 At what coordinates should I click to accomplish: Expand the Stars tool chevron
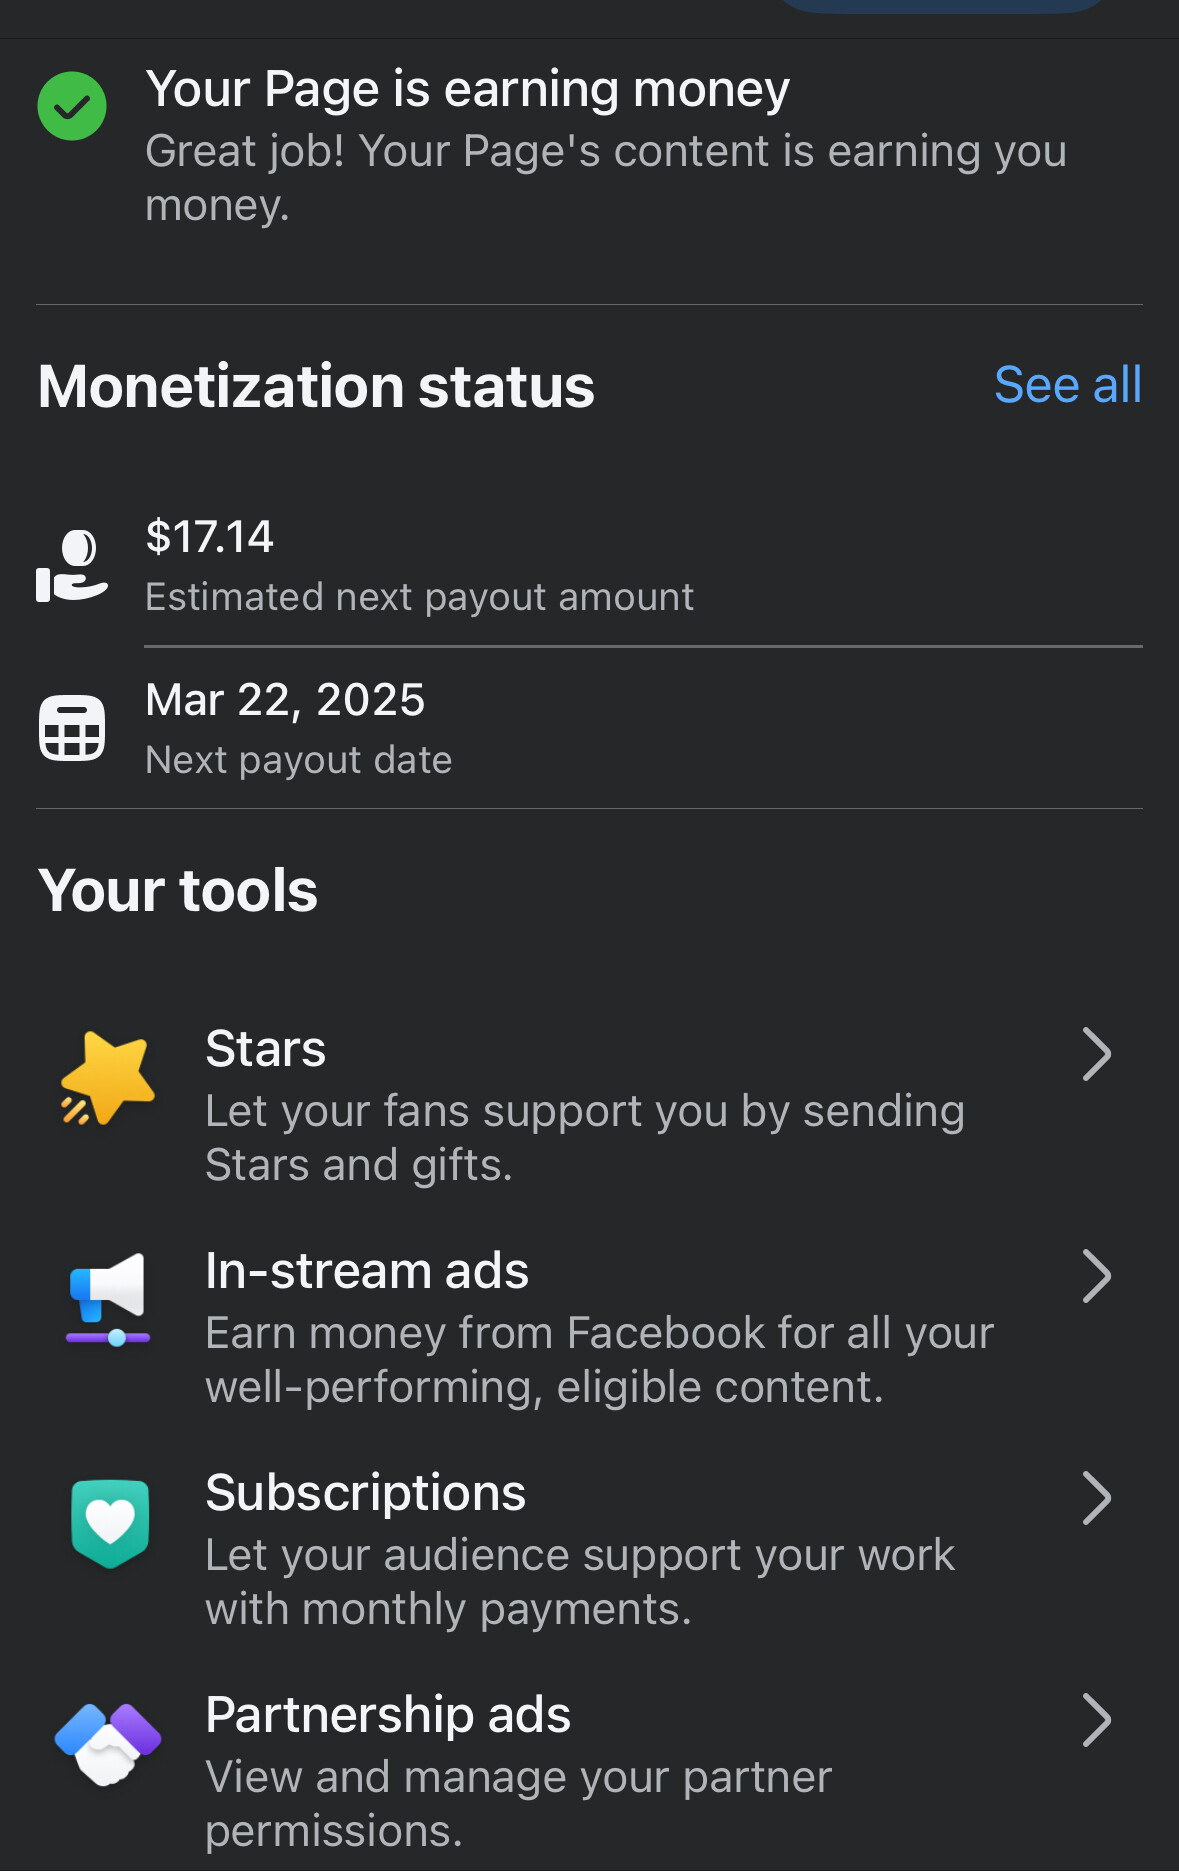tap(1097, 1054)
